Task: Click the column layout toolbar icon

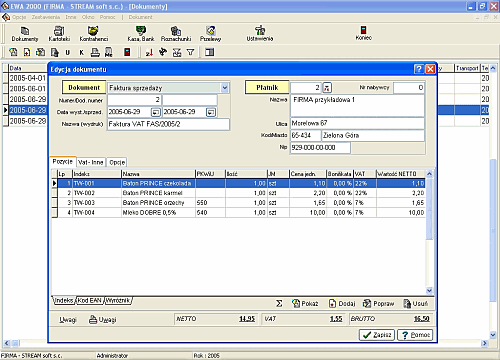Action: [x=210, y=52]
